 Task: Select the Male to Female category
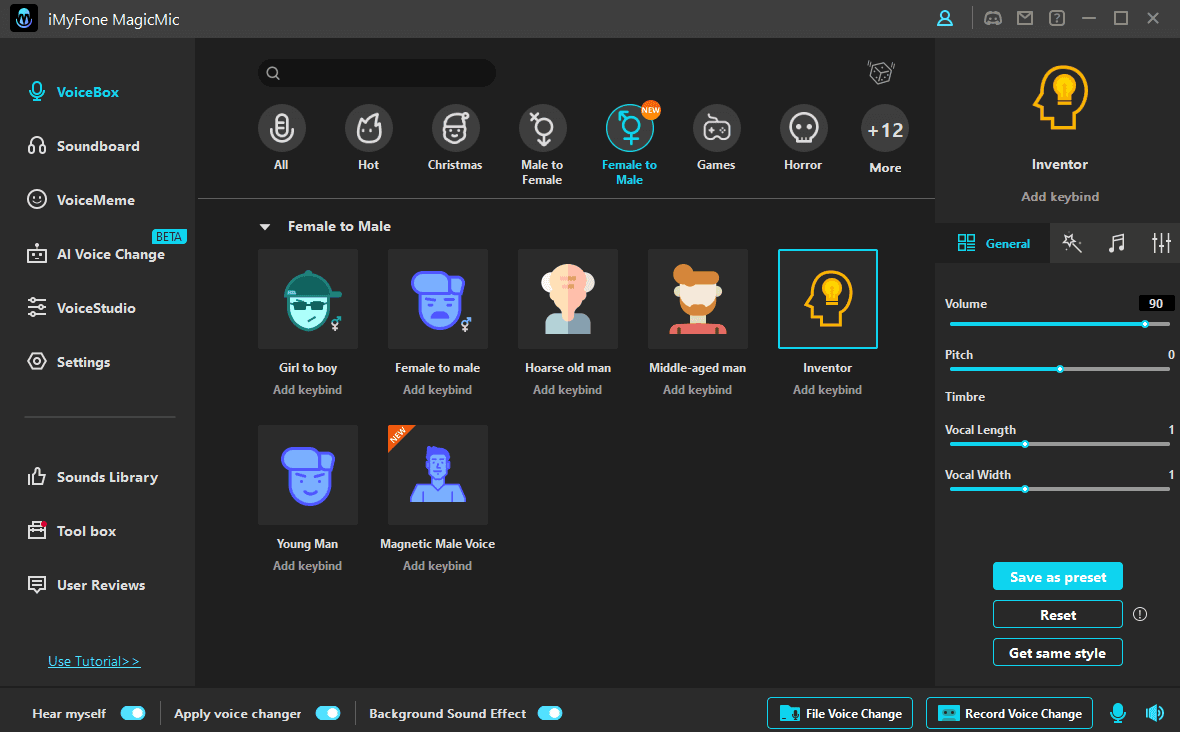543,145
